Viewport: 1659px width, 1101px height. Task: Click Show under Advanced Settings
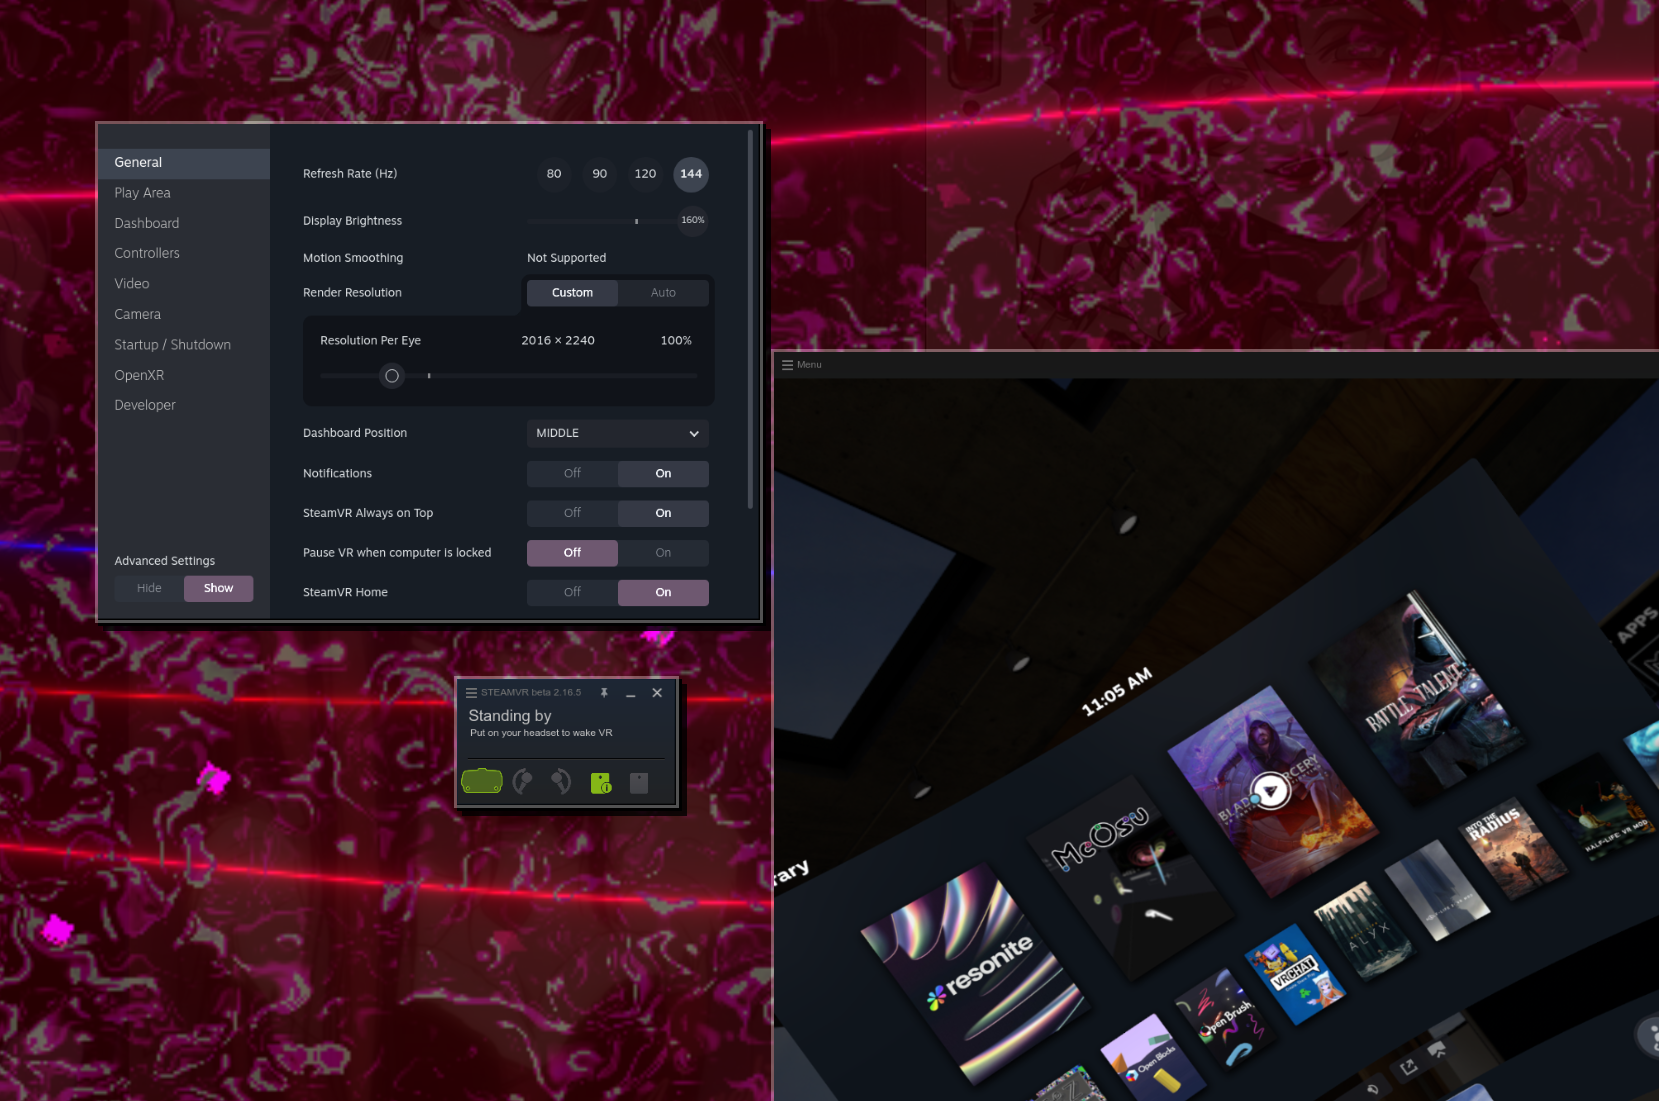pos(218,588)
